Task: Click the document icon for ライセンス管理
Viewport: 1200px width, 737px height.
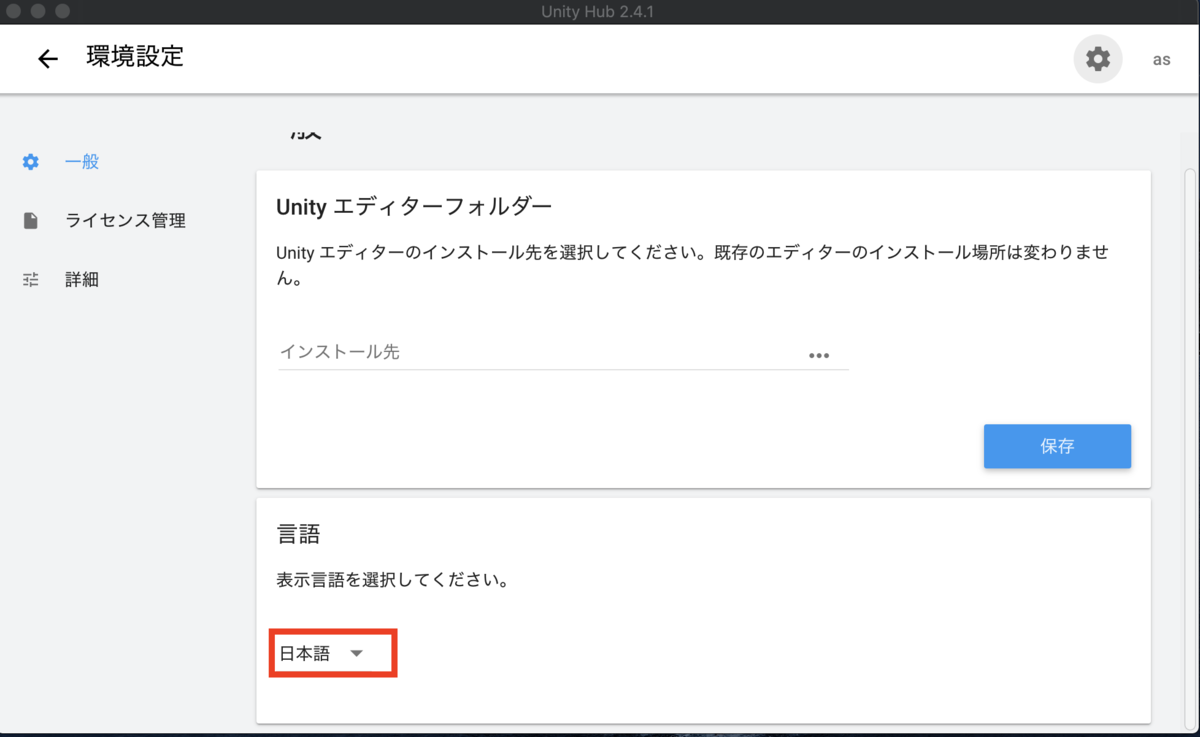Action: (31, 221)
